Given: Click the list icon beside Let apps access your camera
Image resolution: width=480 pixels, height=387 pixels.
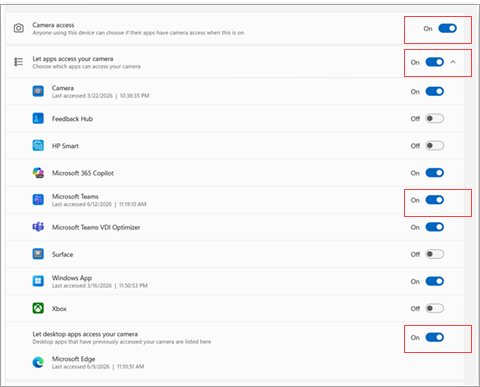Looking at the screenshot, I should [19, 62].
